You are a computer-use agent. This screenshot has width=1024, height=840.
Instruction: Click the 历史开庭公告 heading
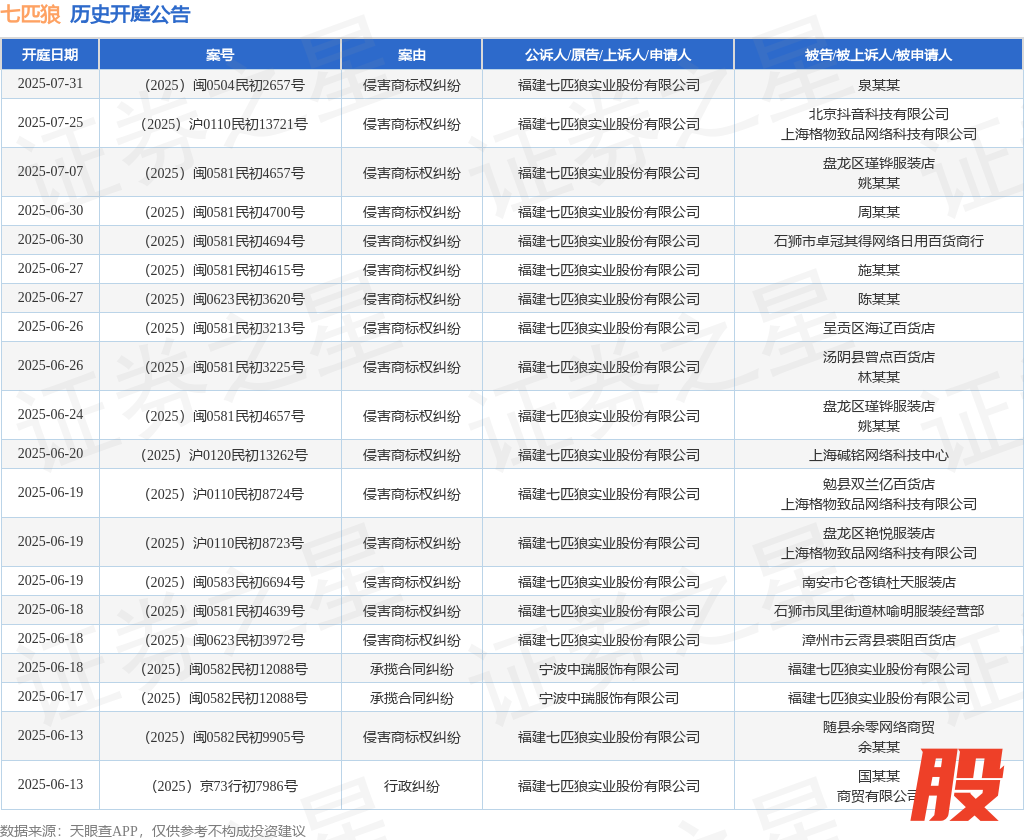(130, 14)
